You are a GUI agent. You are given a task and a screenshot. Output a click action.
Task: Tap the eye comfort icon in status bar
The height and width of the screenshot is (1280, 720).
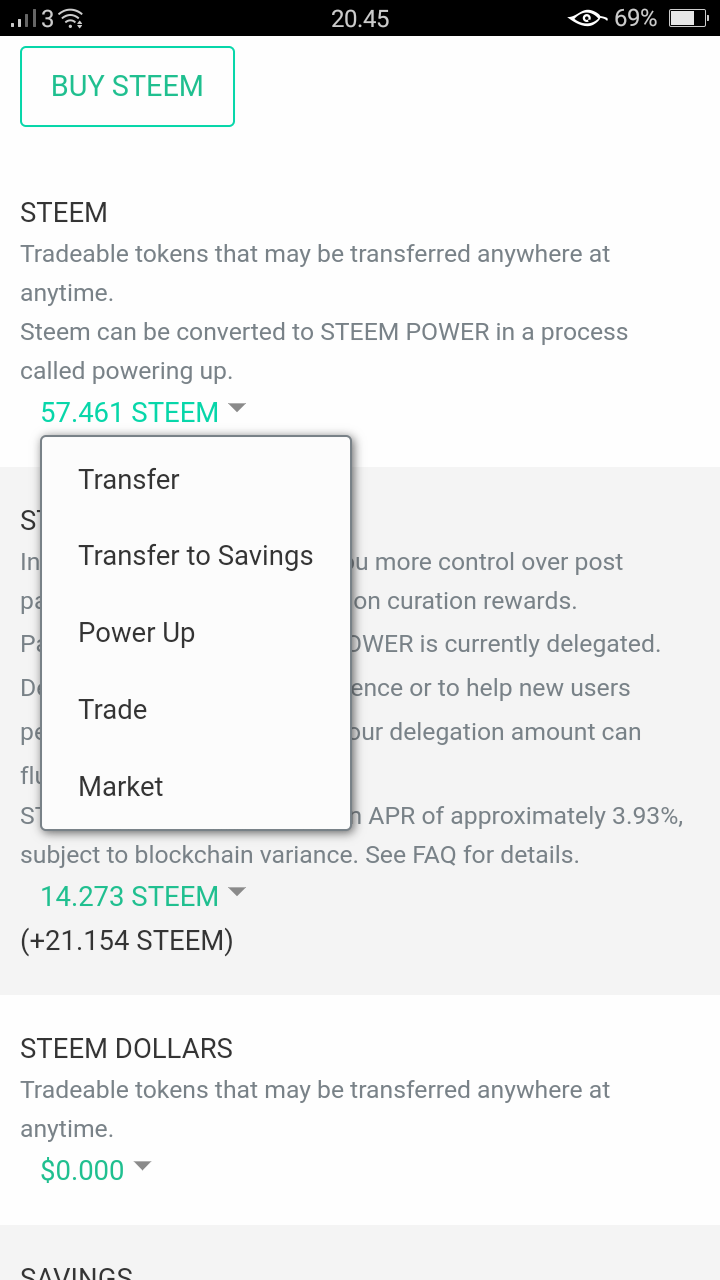point(587,18)
